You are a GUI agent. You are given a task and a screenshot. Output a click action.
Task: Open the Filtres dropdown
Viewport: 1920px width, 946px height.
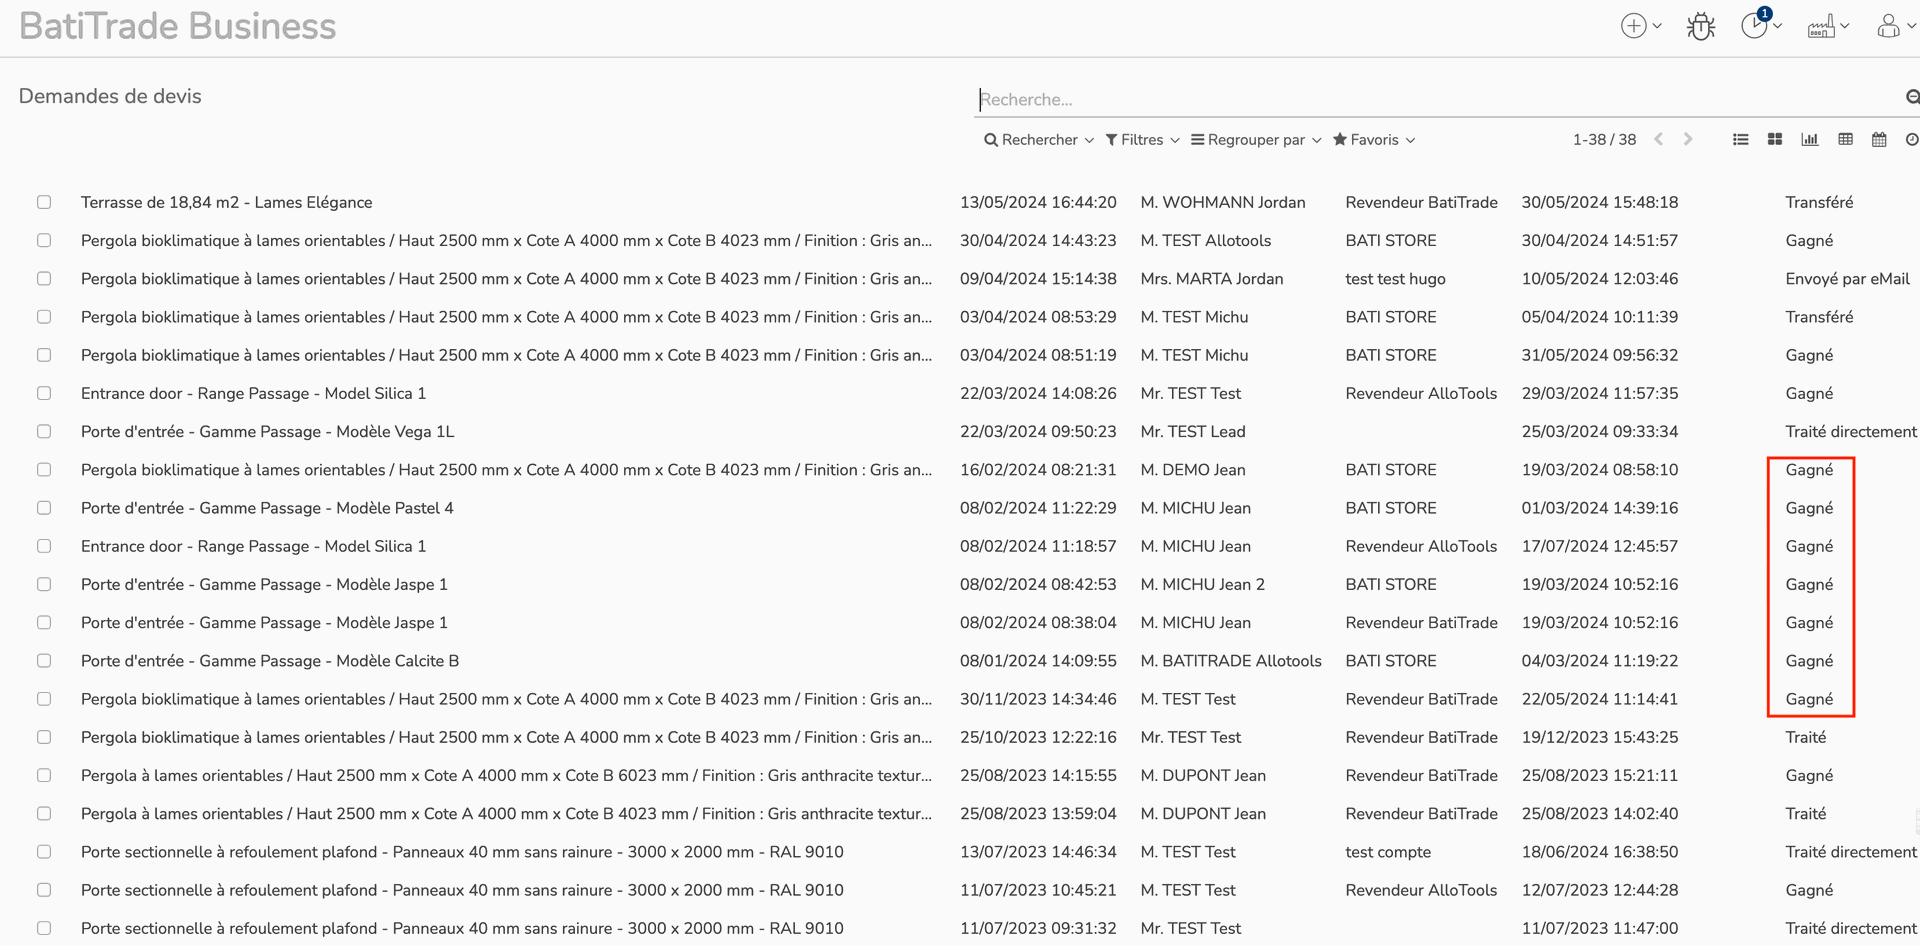[1142, 140]
